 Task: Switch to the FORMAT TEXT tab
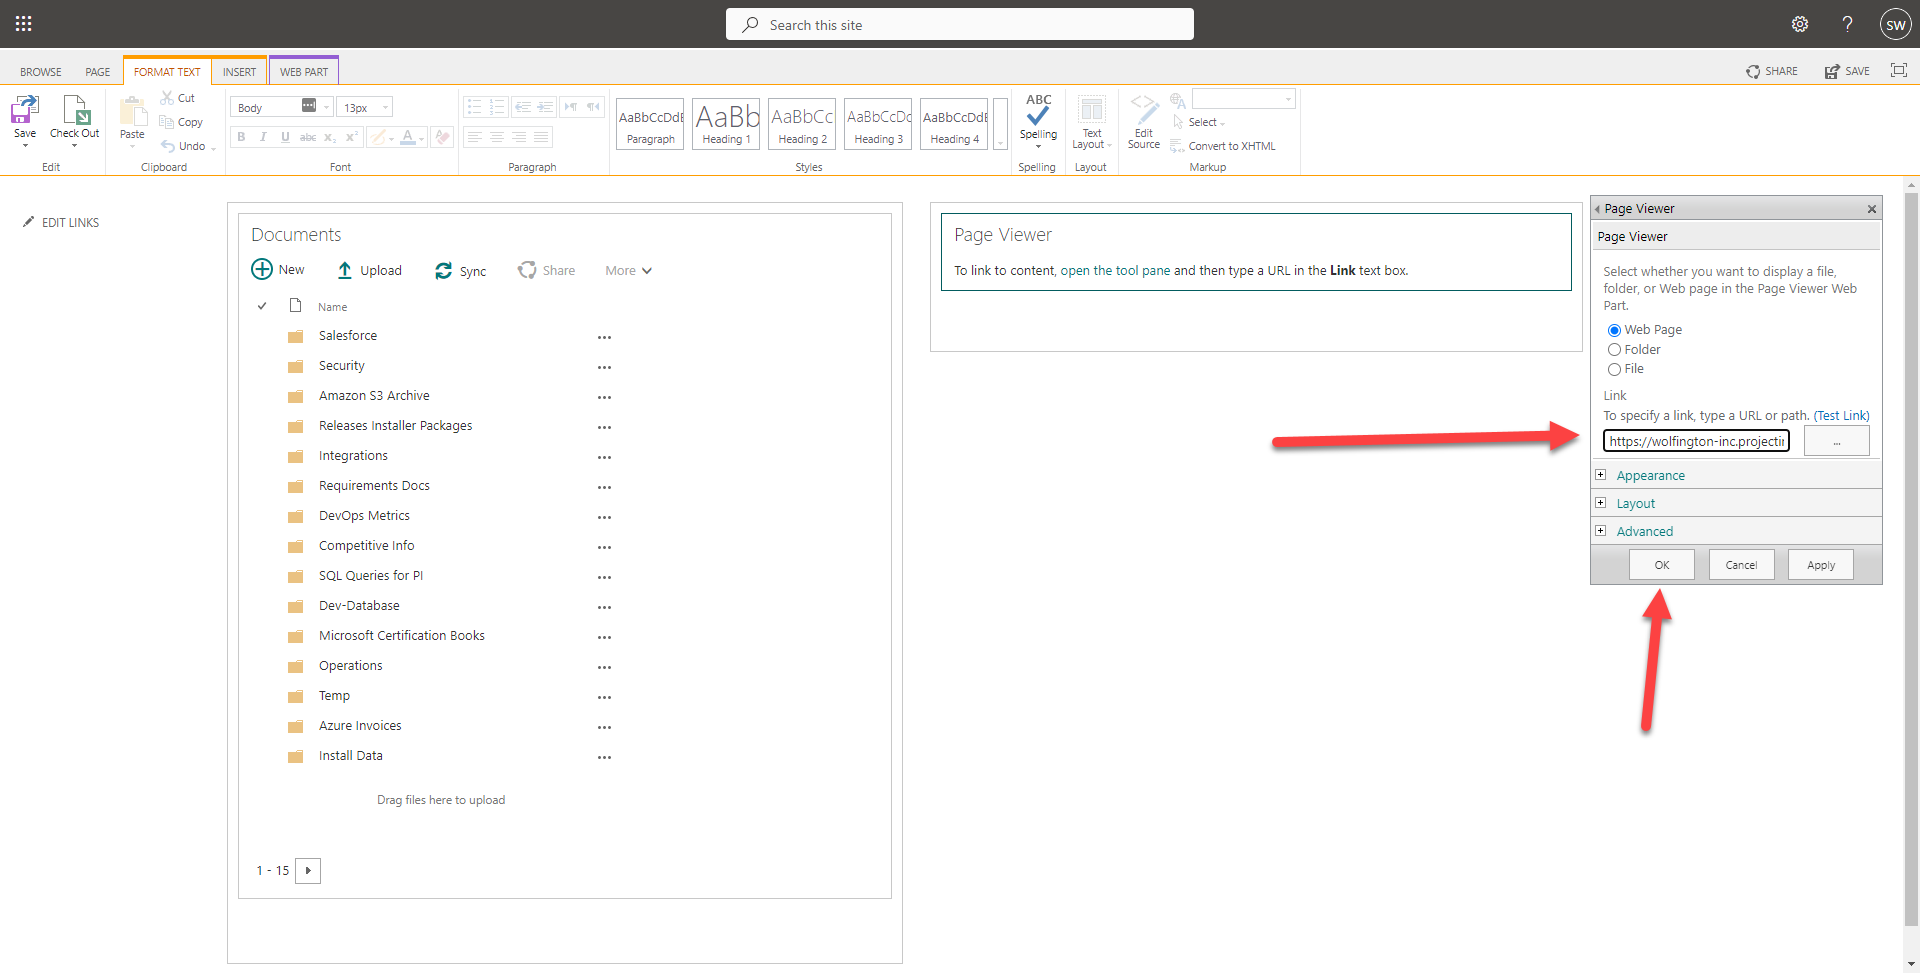(167, 72)
